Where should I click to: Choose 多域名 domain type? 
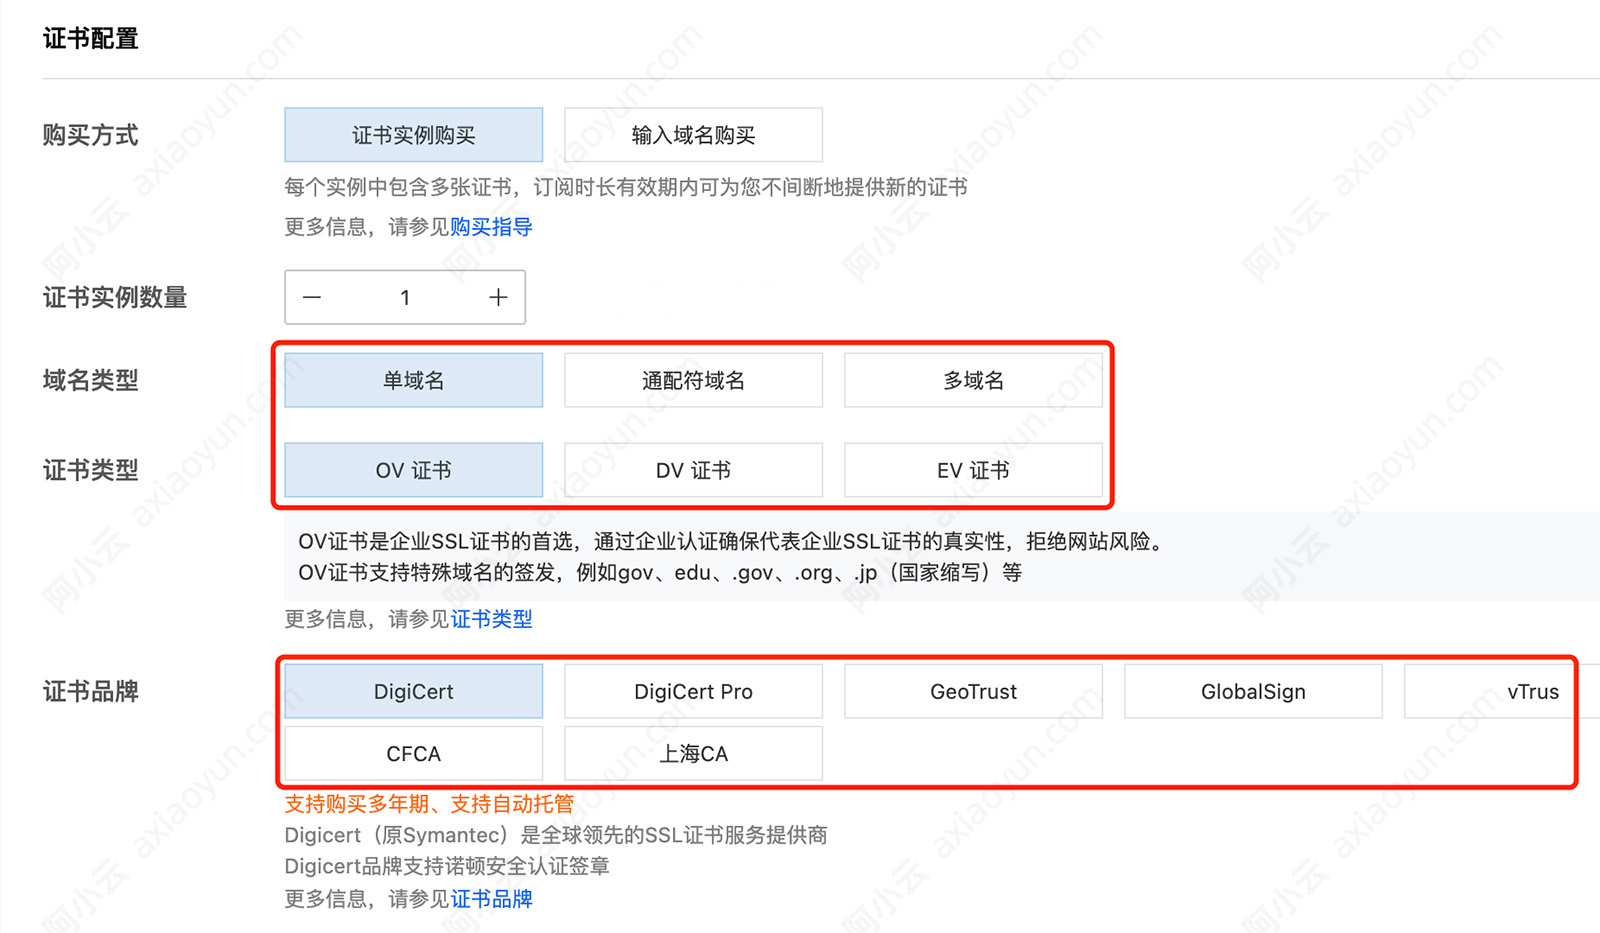(973, 380)
